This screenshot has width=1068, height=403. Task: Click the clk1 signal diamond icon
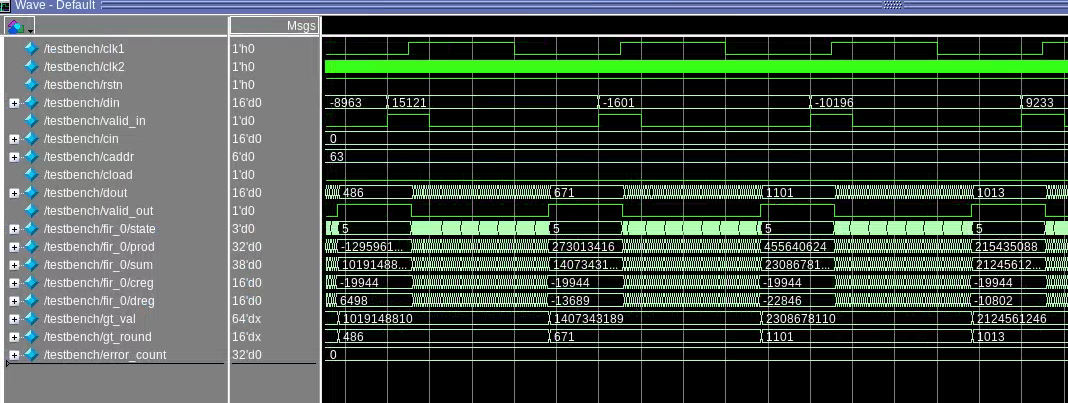[x=31, y=49]
